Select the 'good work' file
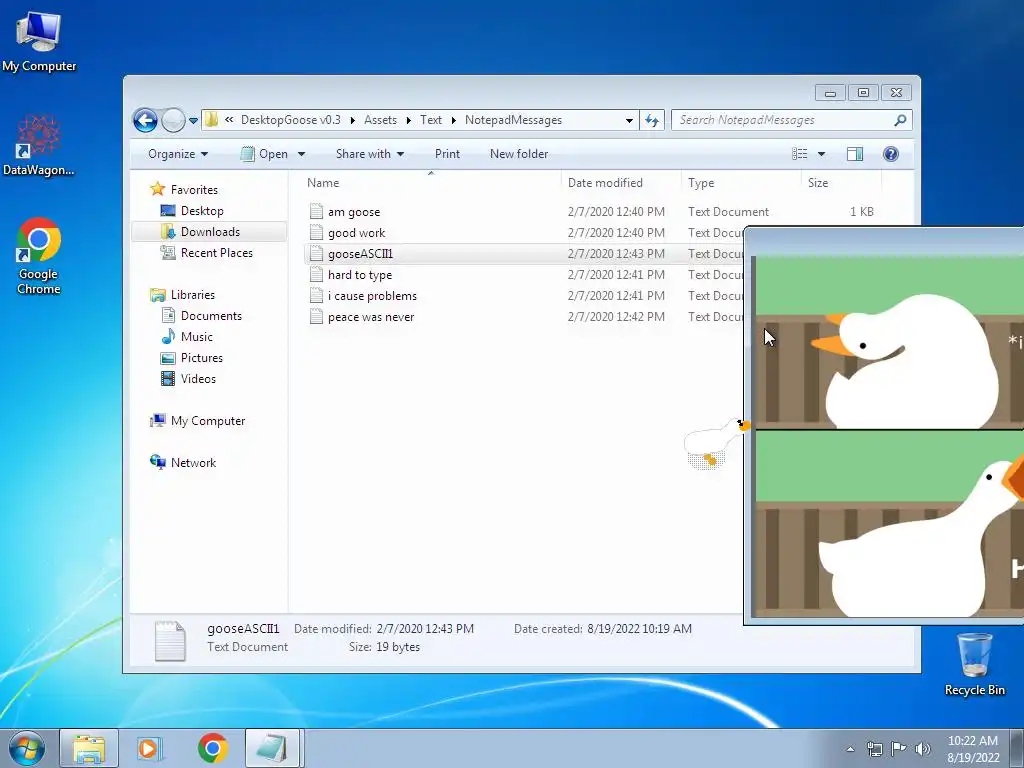This screenshot has width=1024, height=768. click(x=357, y=232)
